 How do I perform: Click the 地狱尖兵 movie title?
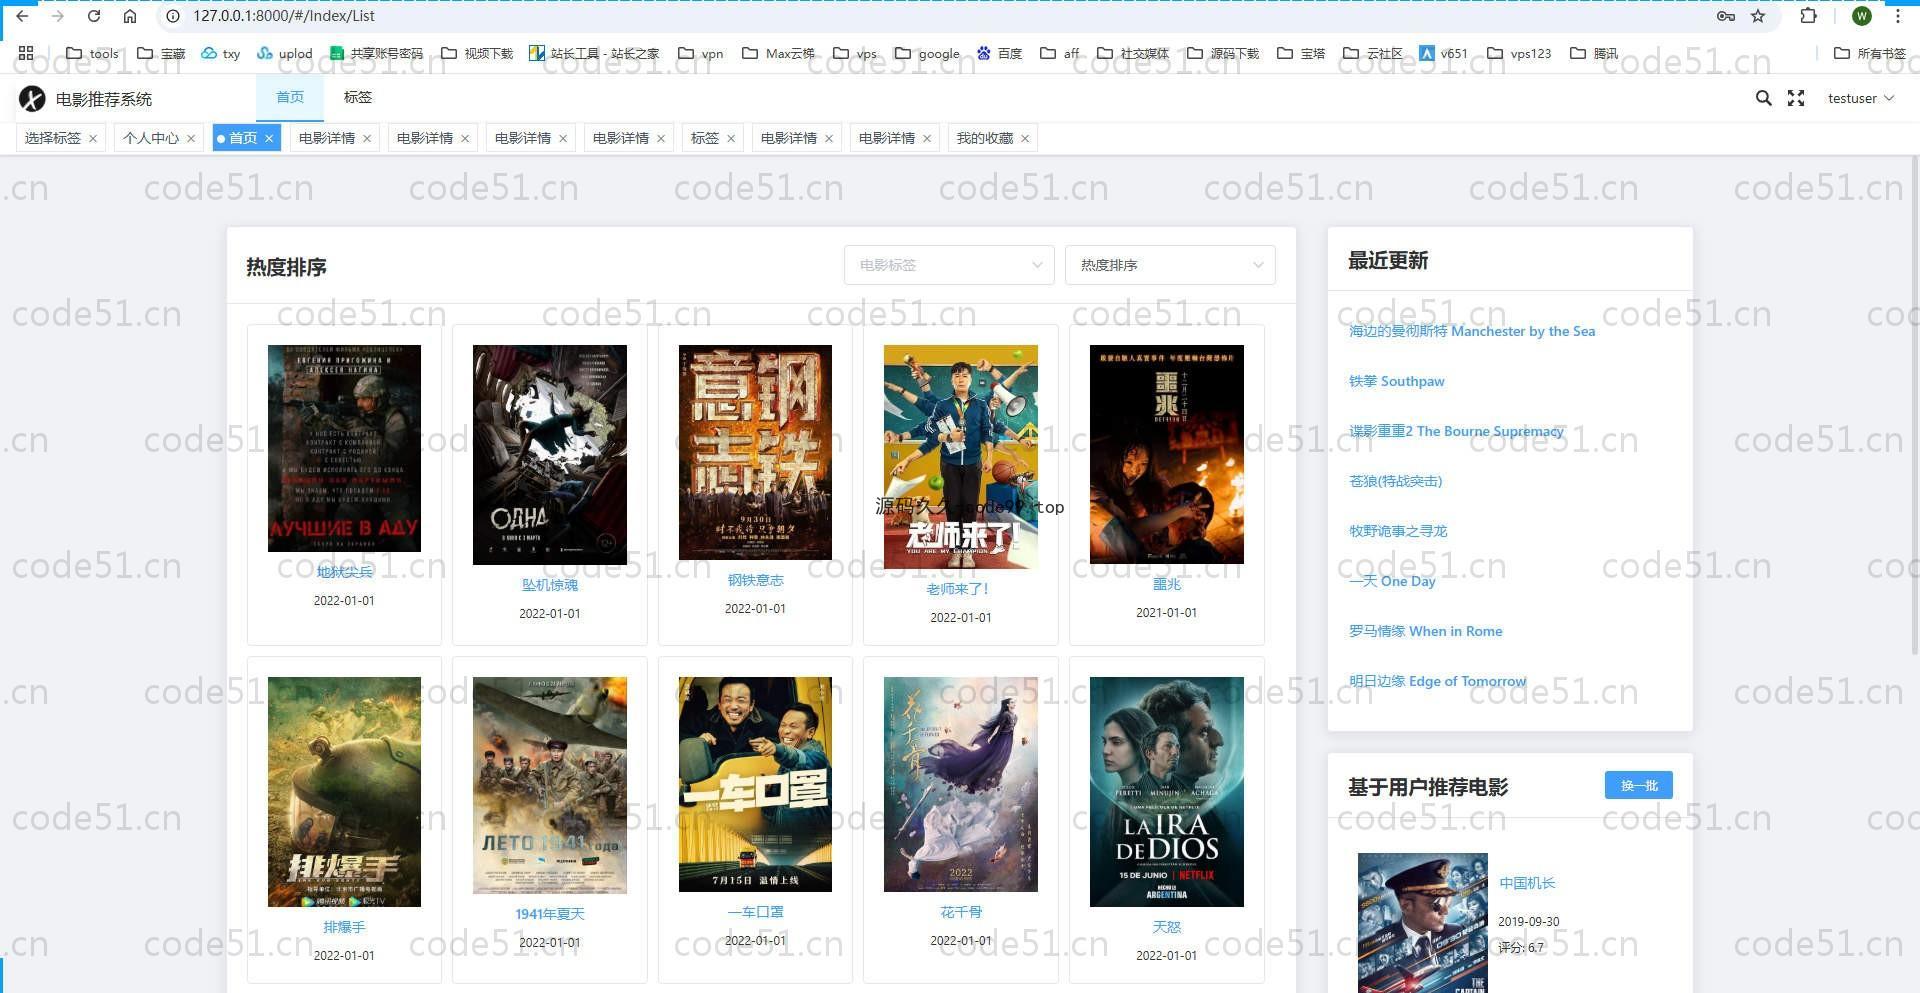(344, 572)
